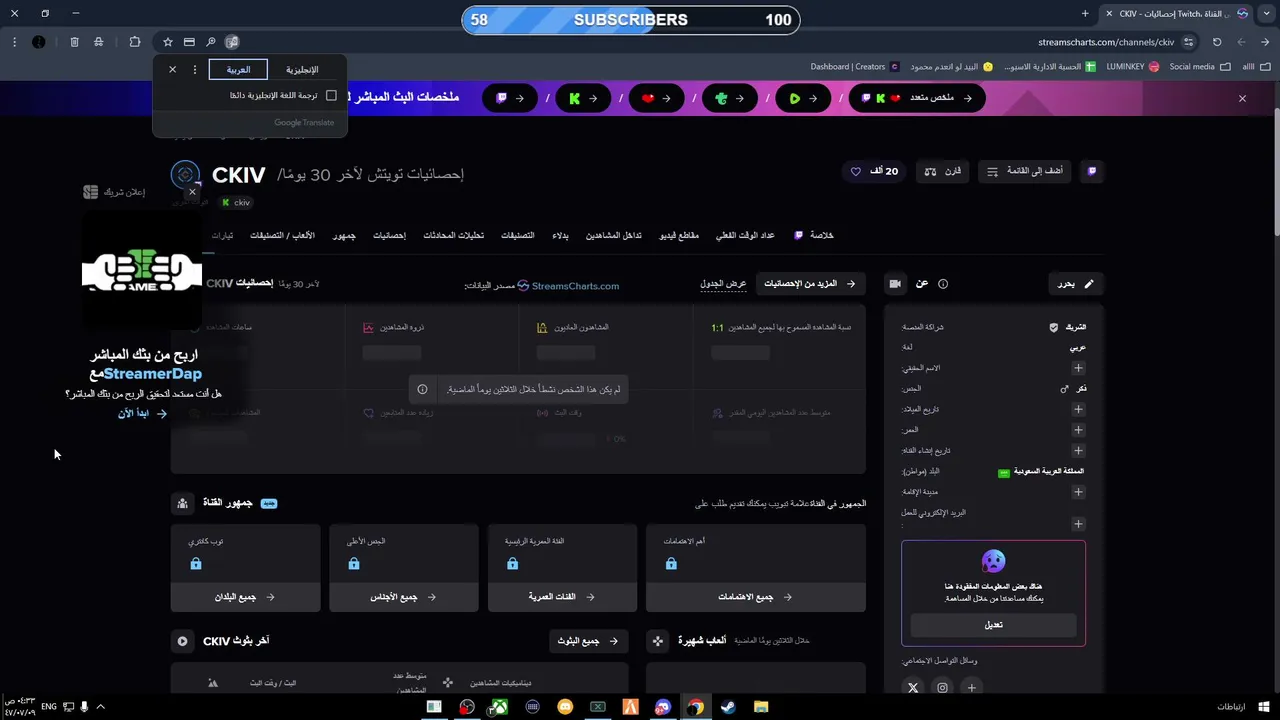
Task: Open the green Trovo pill in banner
Action: [729, 98]
